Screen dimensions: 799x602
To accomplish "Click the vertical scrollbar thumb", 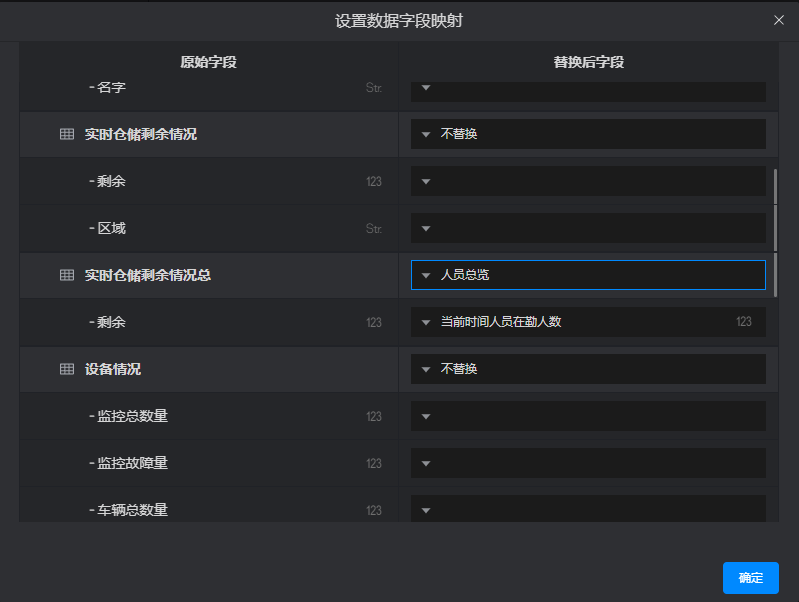I will (775, 232).
